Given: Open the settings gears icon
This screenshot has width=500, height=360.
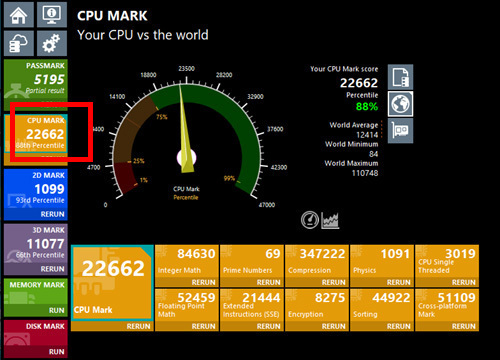Looking at the screenshot, I should [x=52, y=43].
